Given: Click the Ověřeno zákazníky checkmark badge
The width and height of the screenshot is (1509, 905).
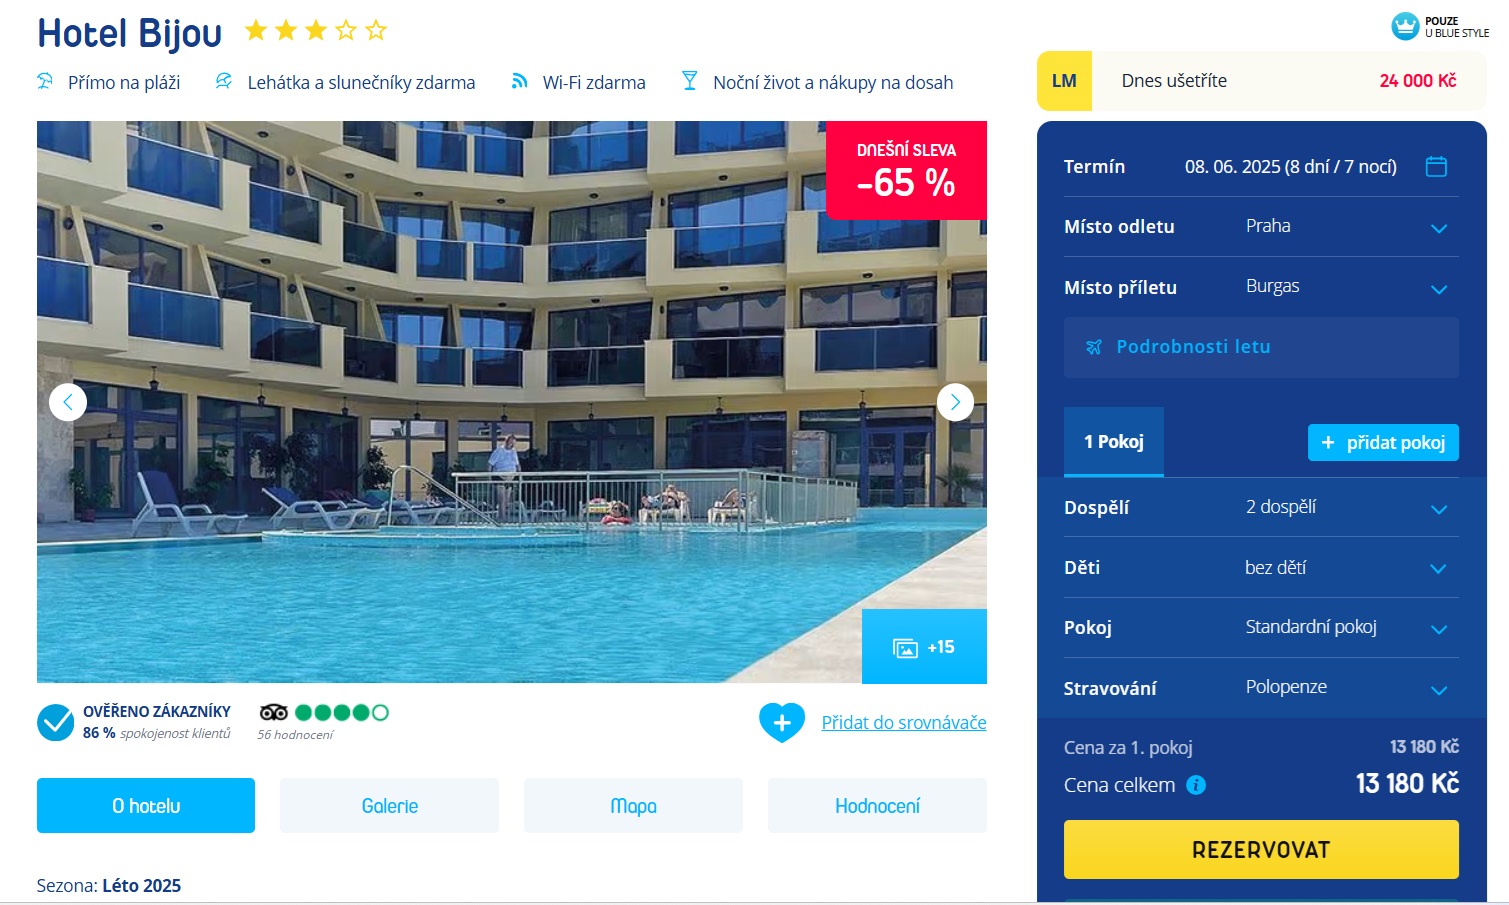Looking at the screenshot, I should coord(55,722).
